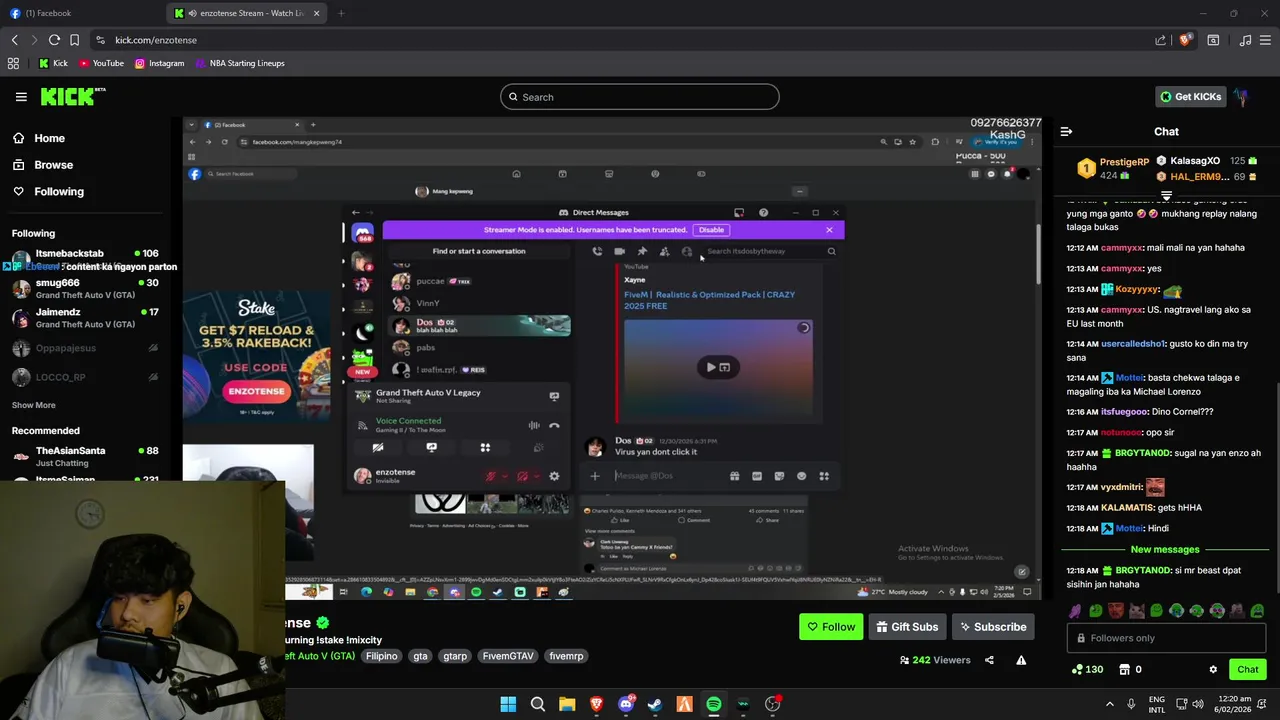This screenshot has height=720, width=1280.
Task: Disconnect from Discord voice channel
Action: point(554,426)
